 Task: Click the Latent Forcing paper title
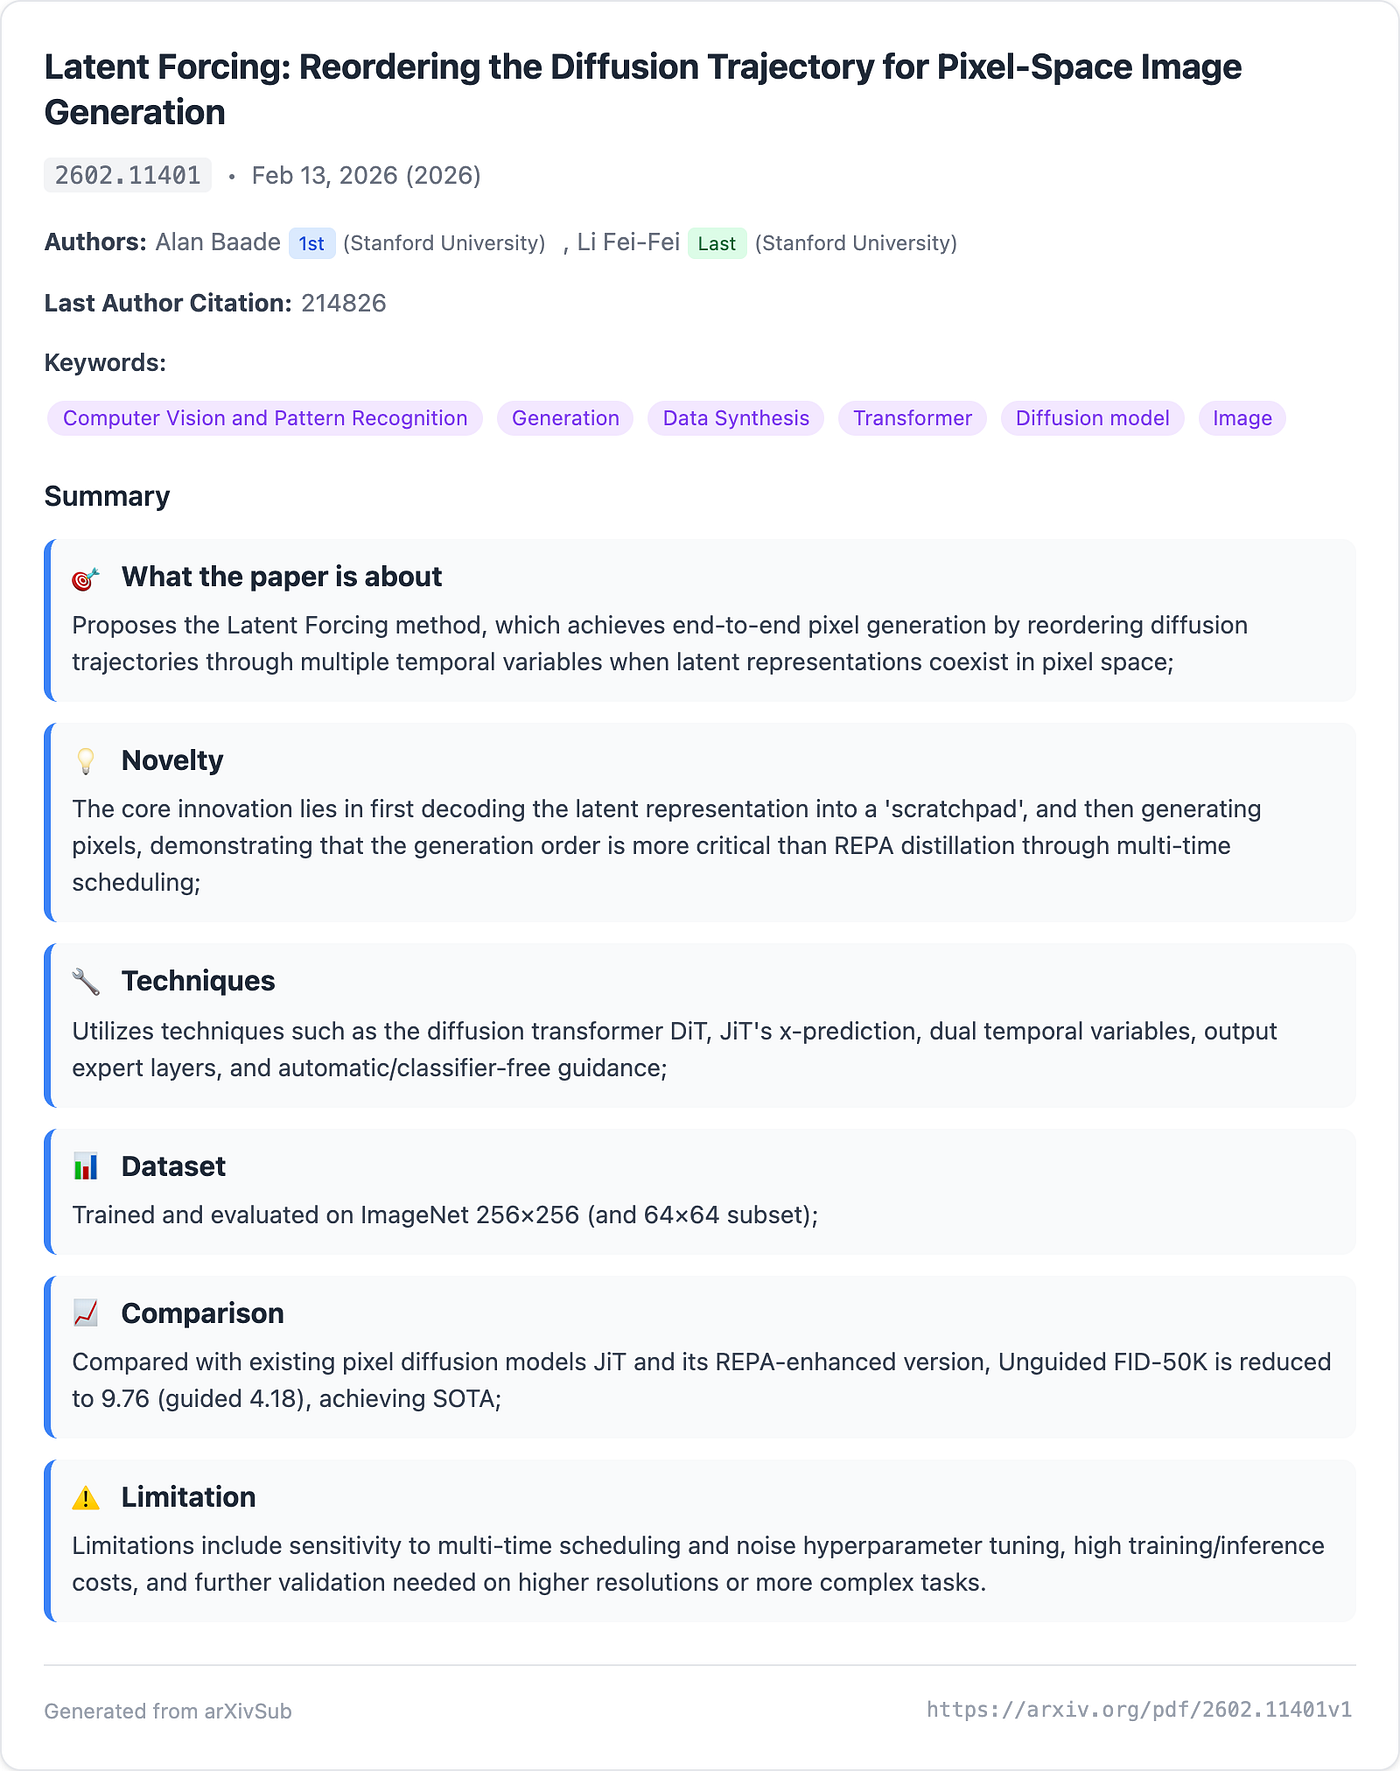[643, 89]
